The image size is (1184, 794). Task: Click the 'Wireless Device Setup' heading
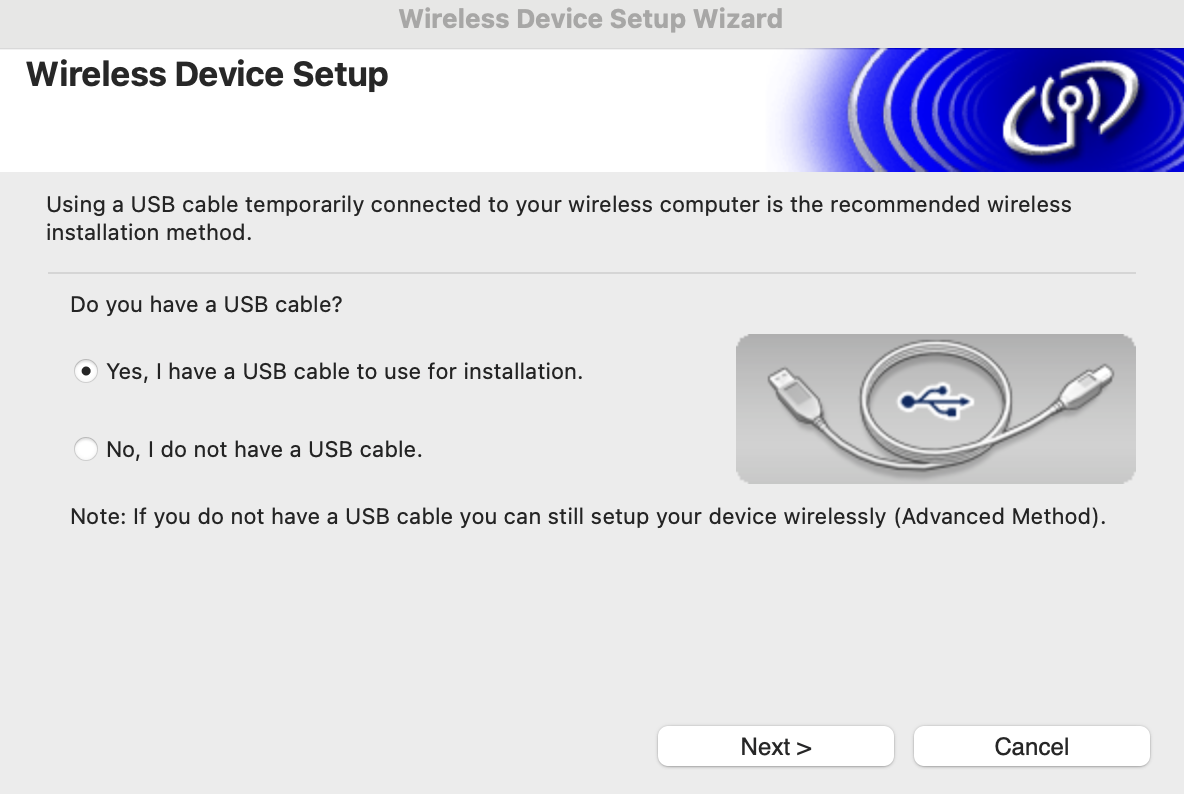point(206,74)
